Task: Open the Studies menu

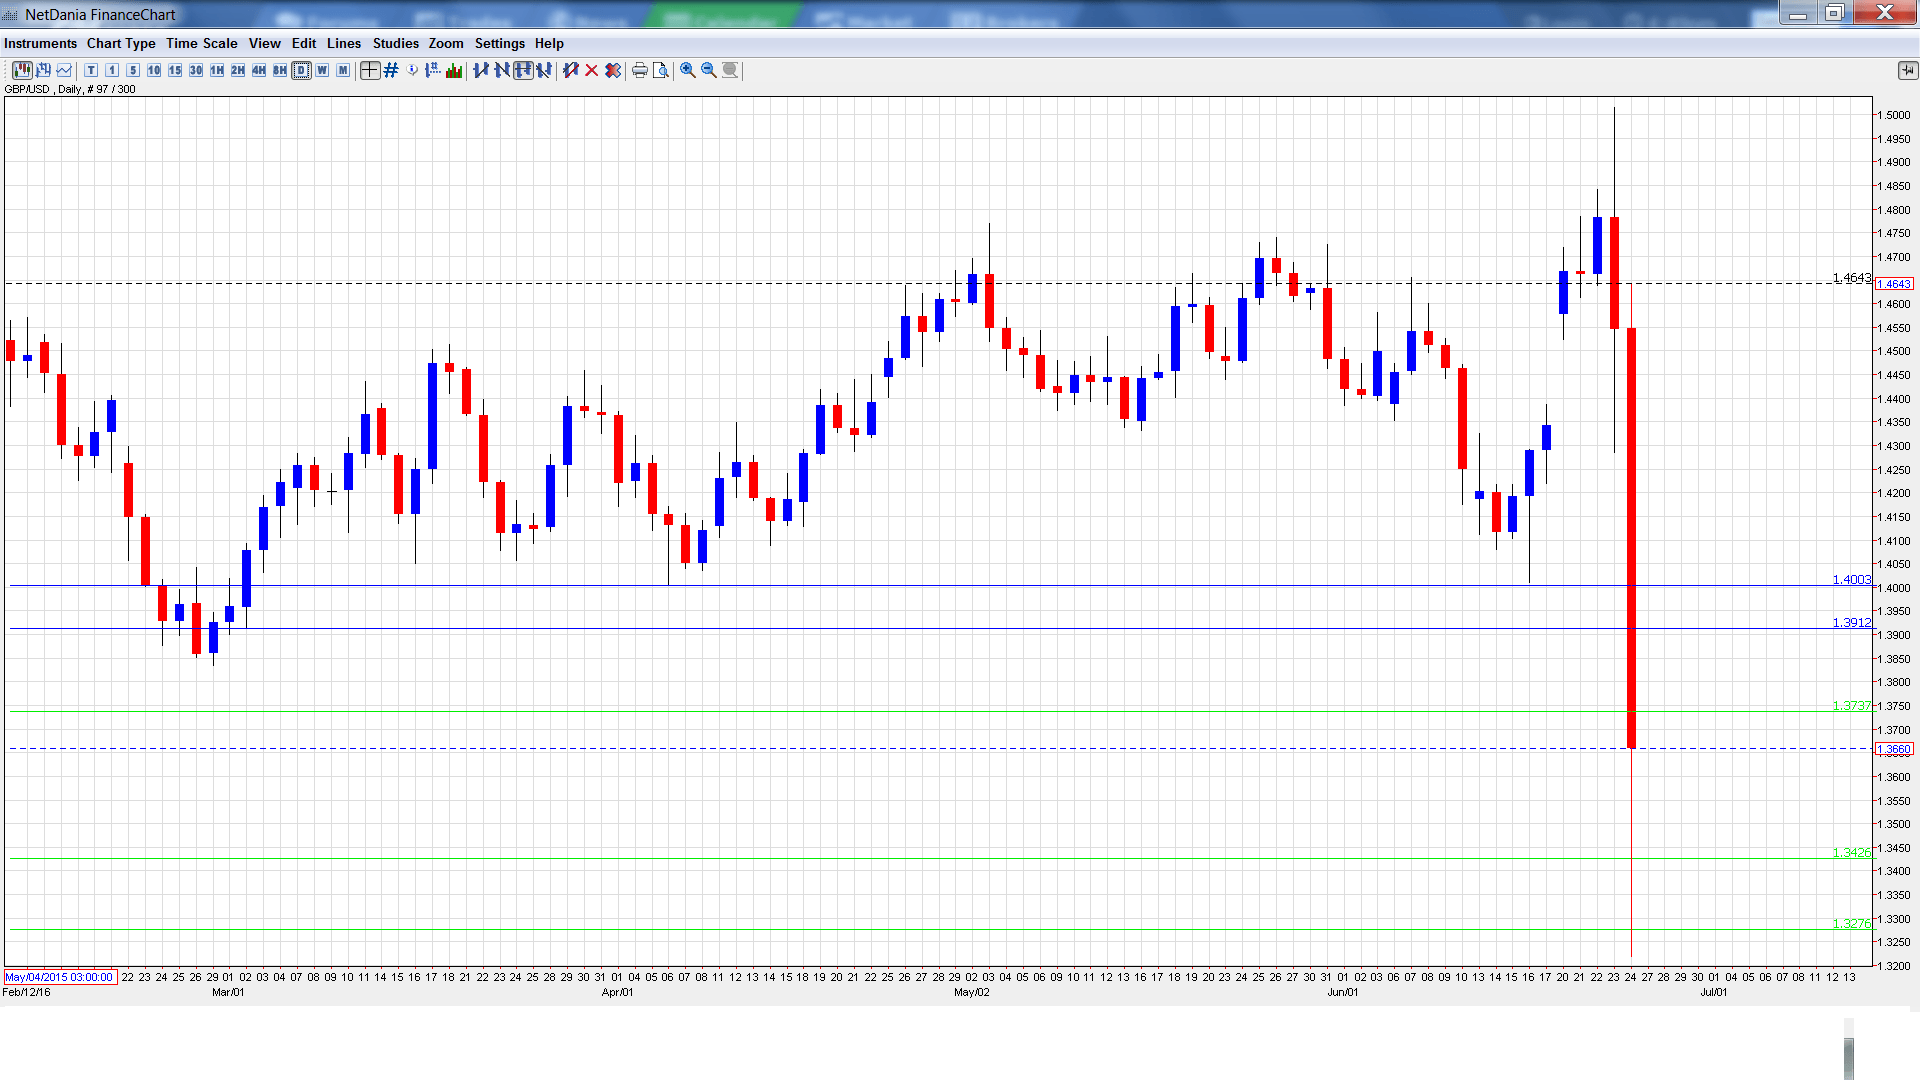Action: [x=395, y=43]
